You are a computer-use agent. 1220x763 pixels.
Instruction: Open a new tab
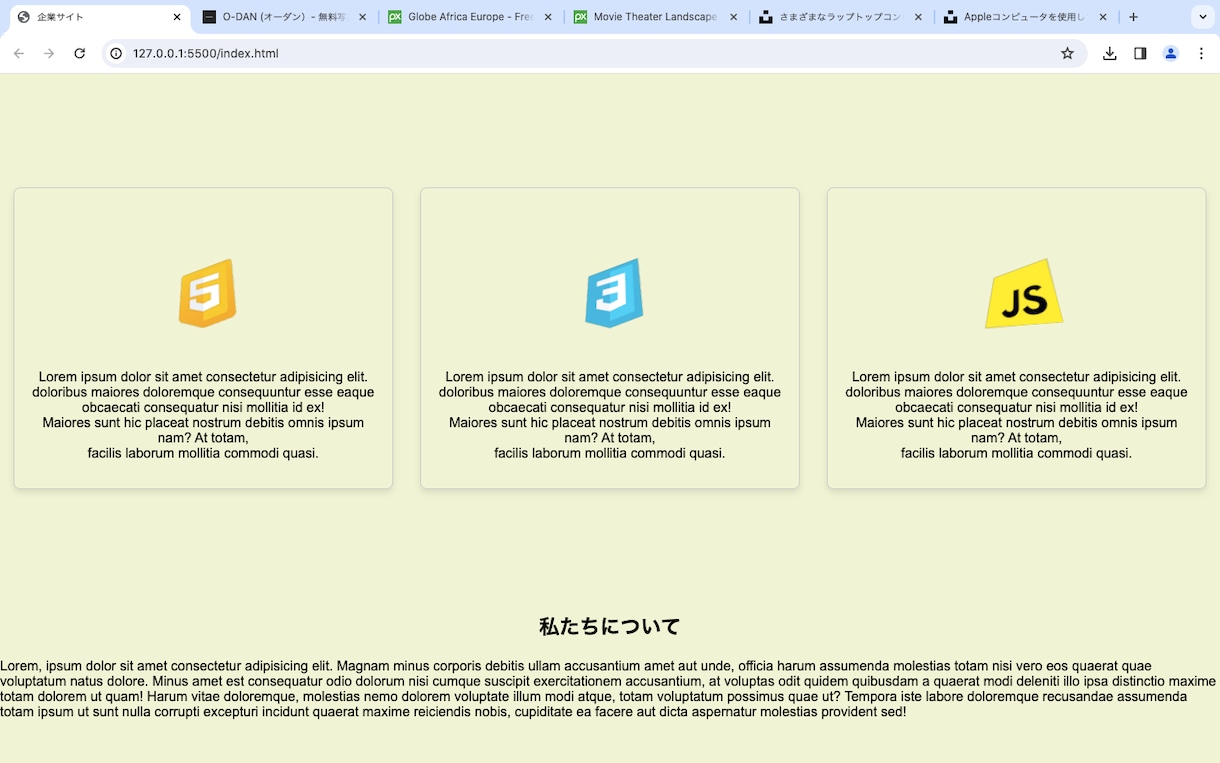(x=1133, y=17)
